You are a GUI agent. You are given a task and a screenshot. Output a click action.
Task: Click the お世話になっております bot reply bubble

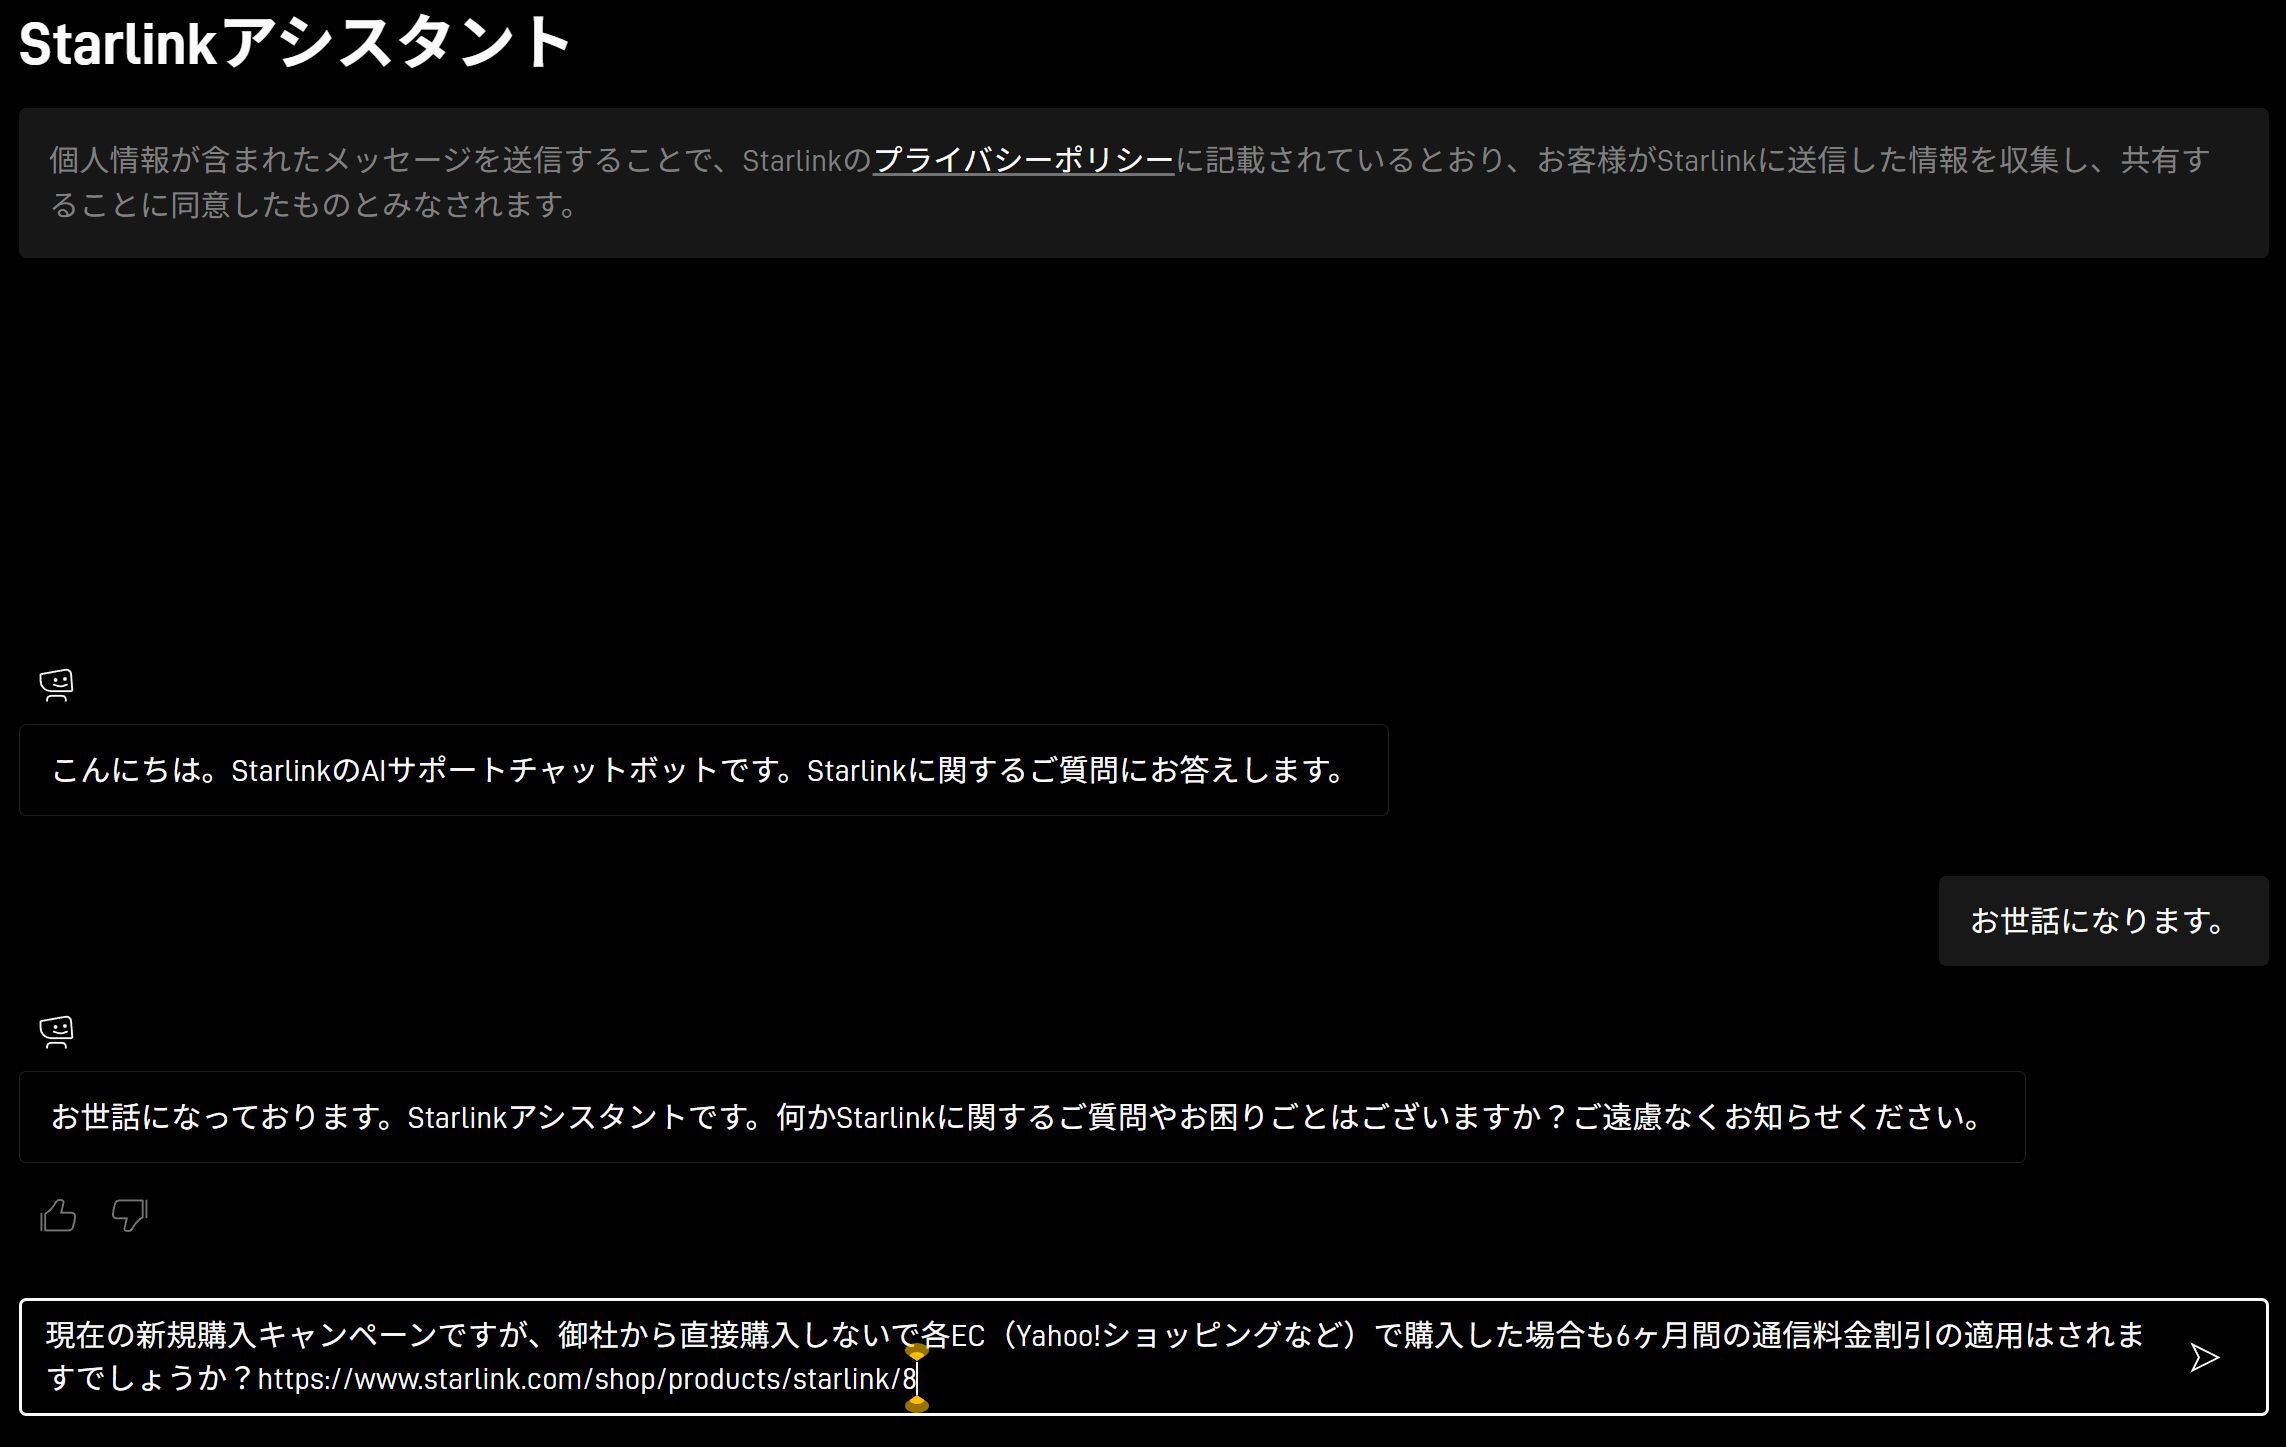coord(1020,1117)
